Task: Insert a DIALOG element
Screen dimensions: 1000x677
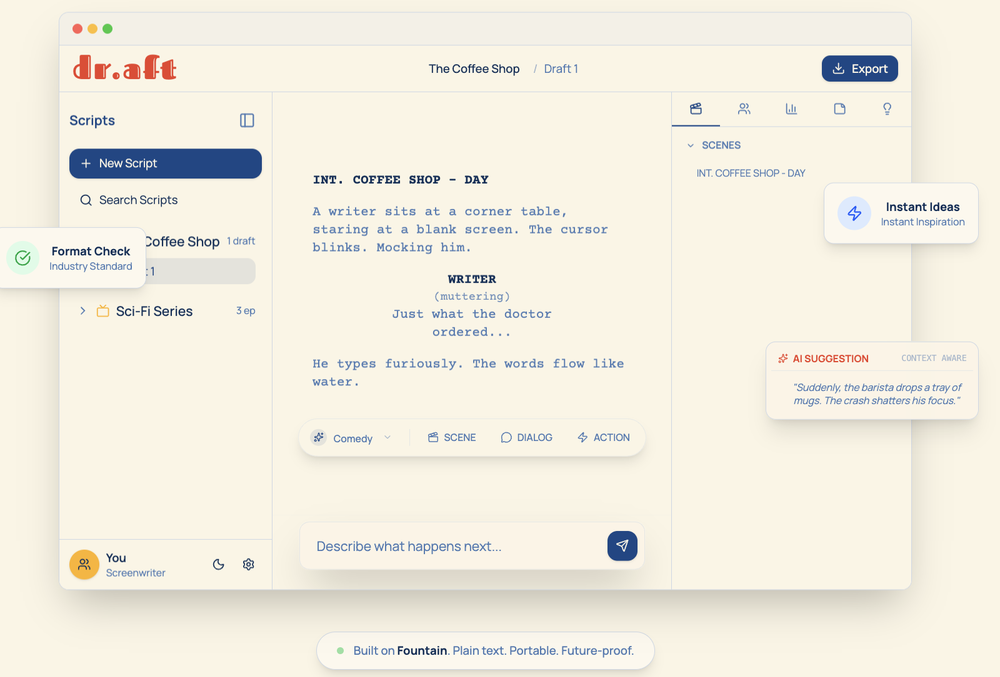Action: pyautogui.click(x=526, y=437)
